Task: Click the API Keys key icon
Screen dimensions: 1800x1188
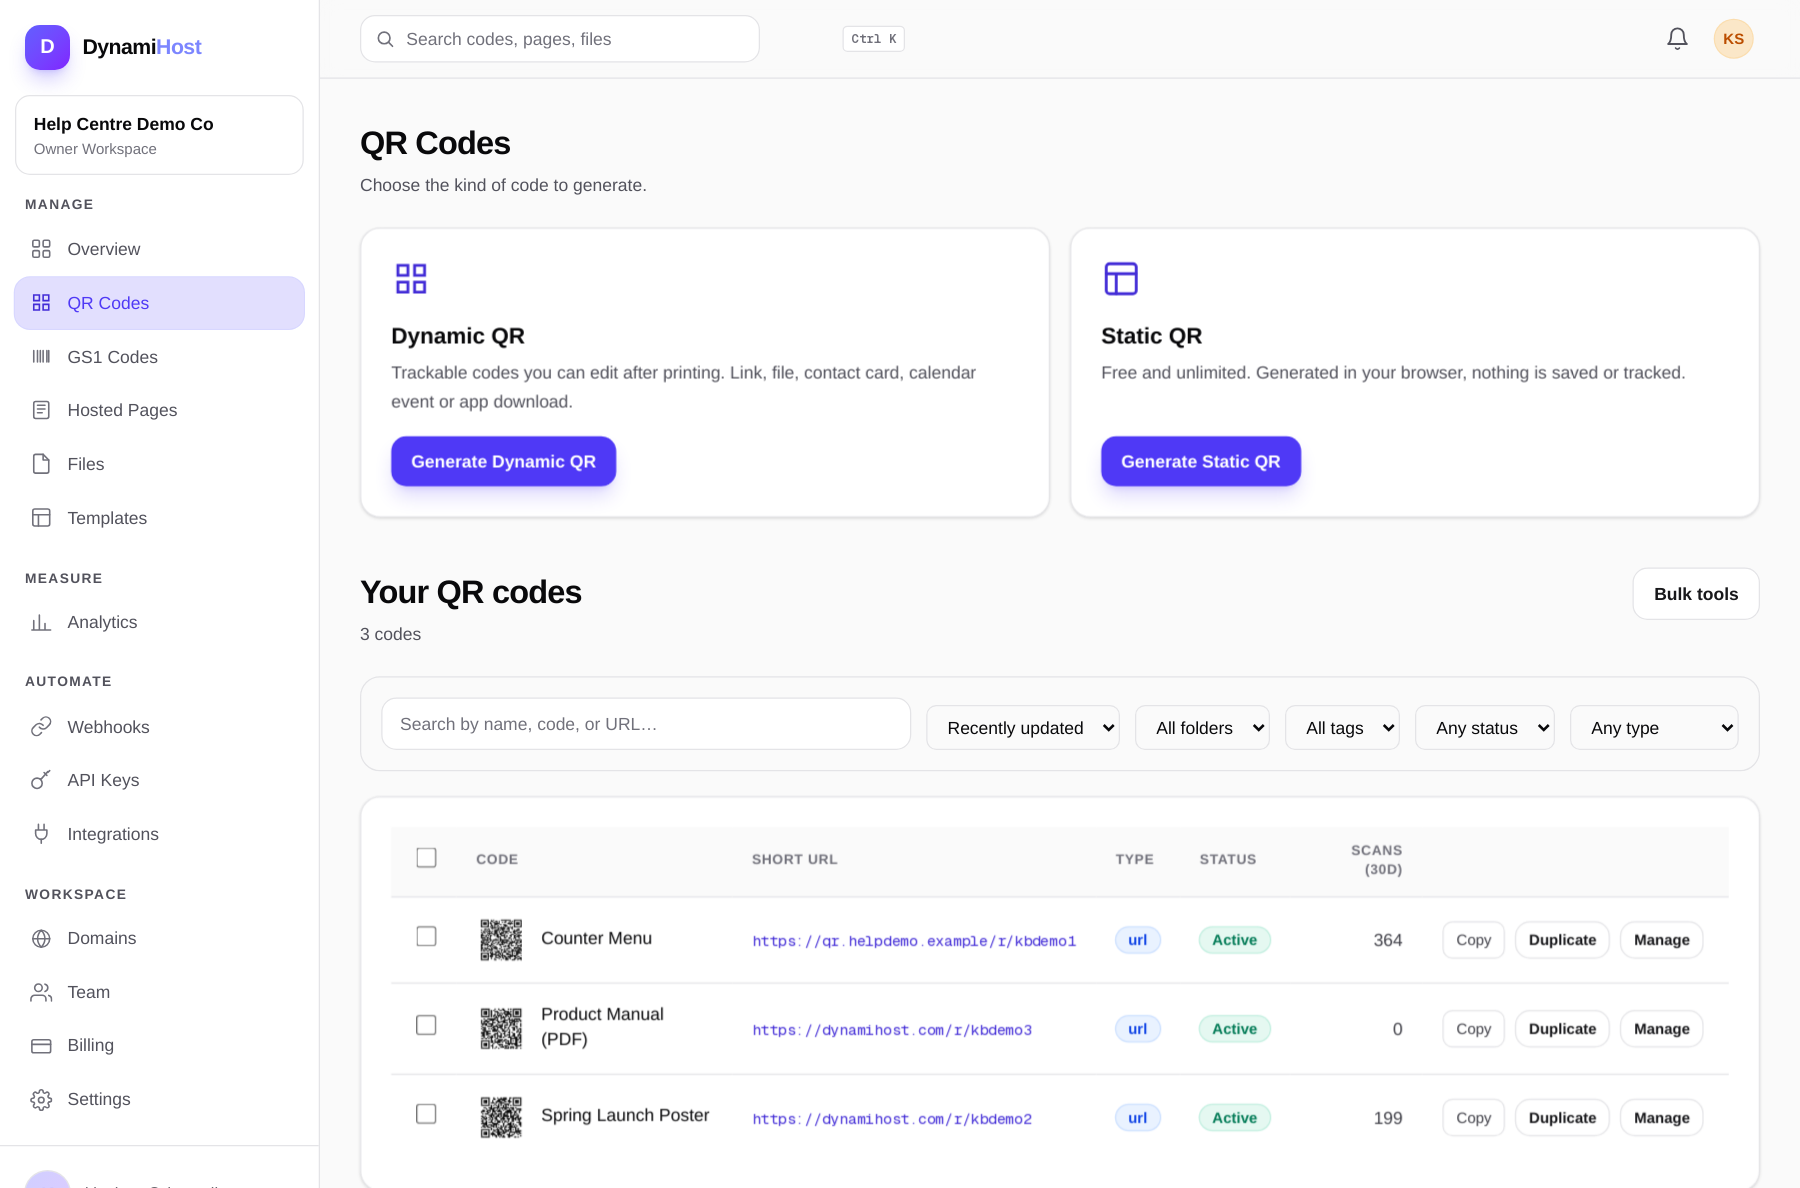Action: click(x=41, y=780)
